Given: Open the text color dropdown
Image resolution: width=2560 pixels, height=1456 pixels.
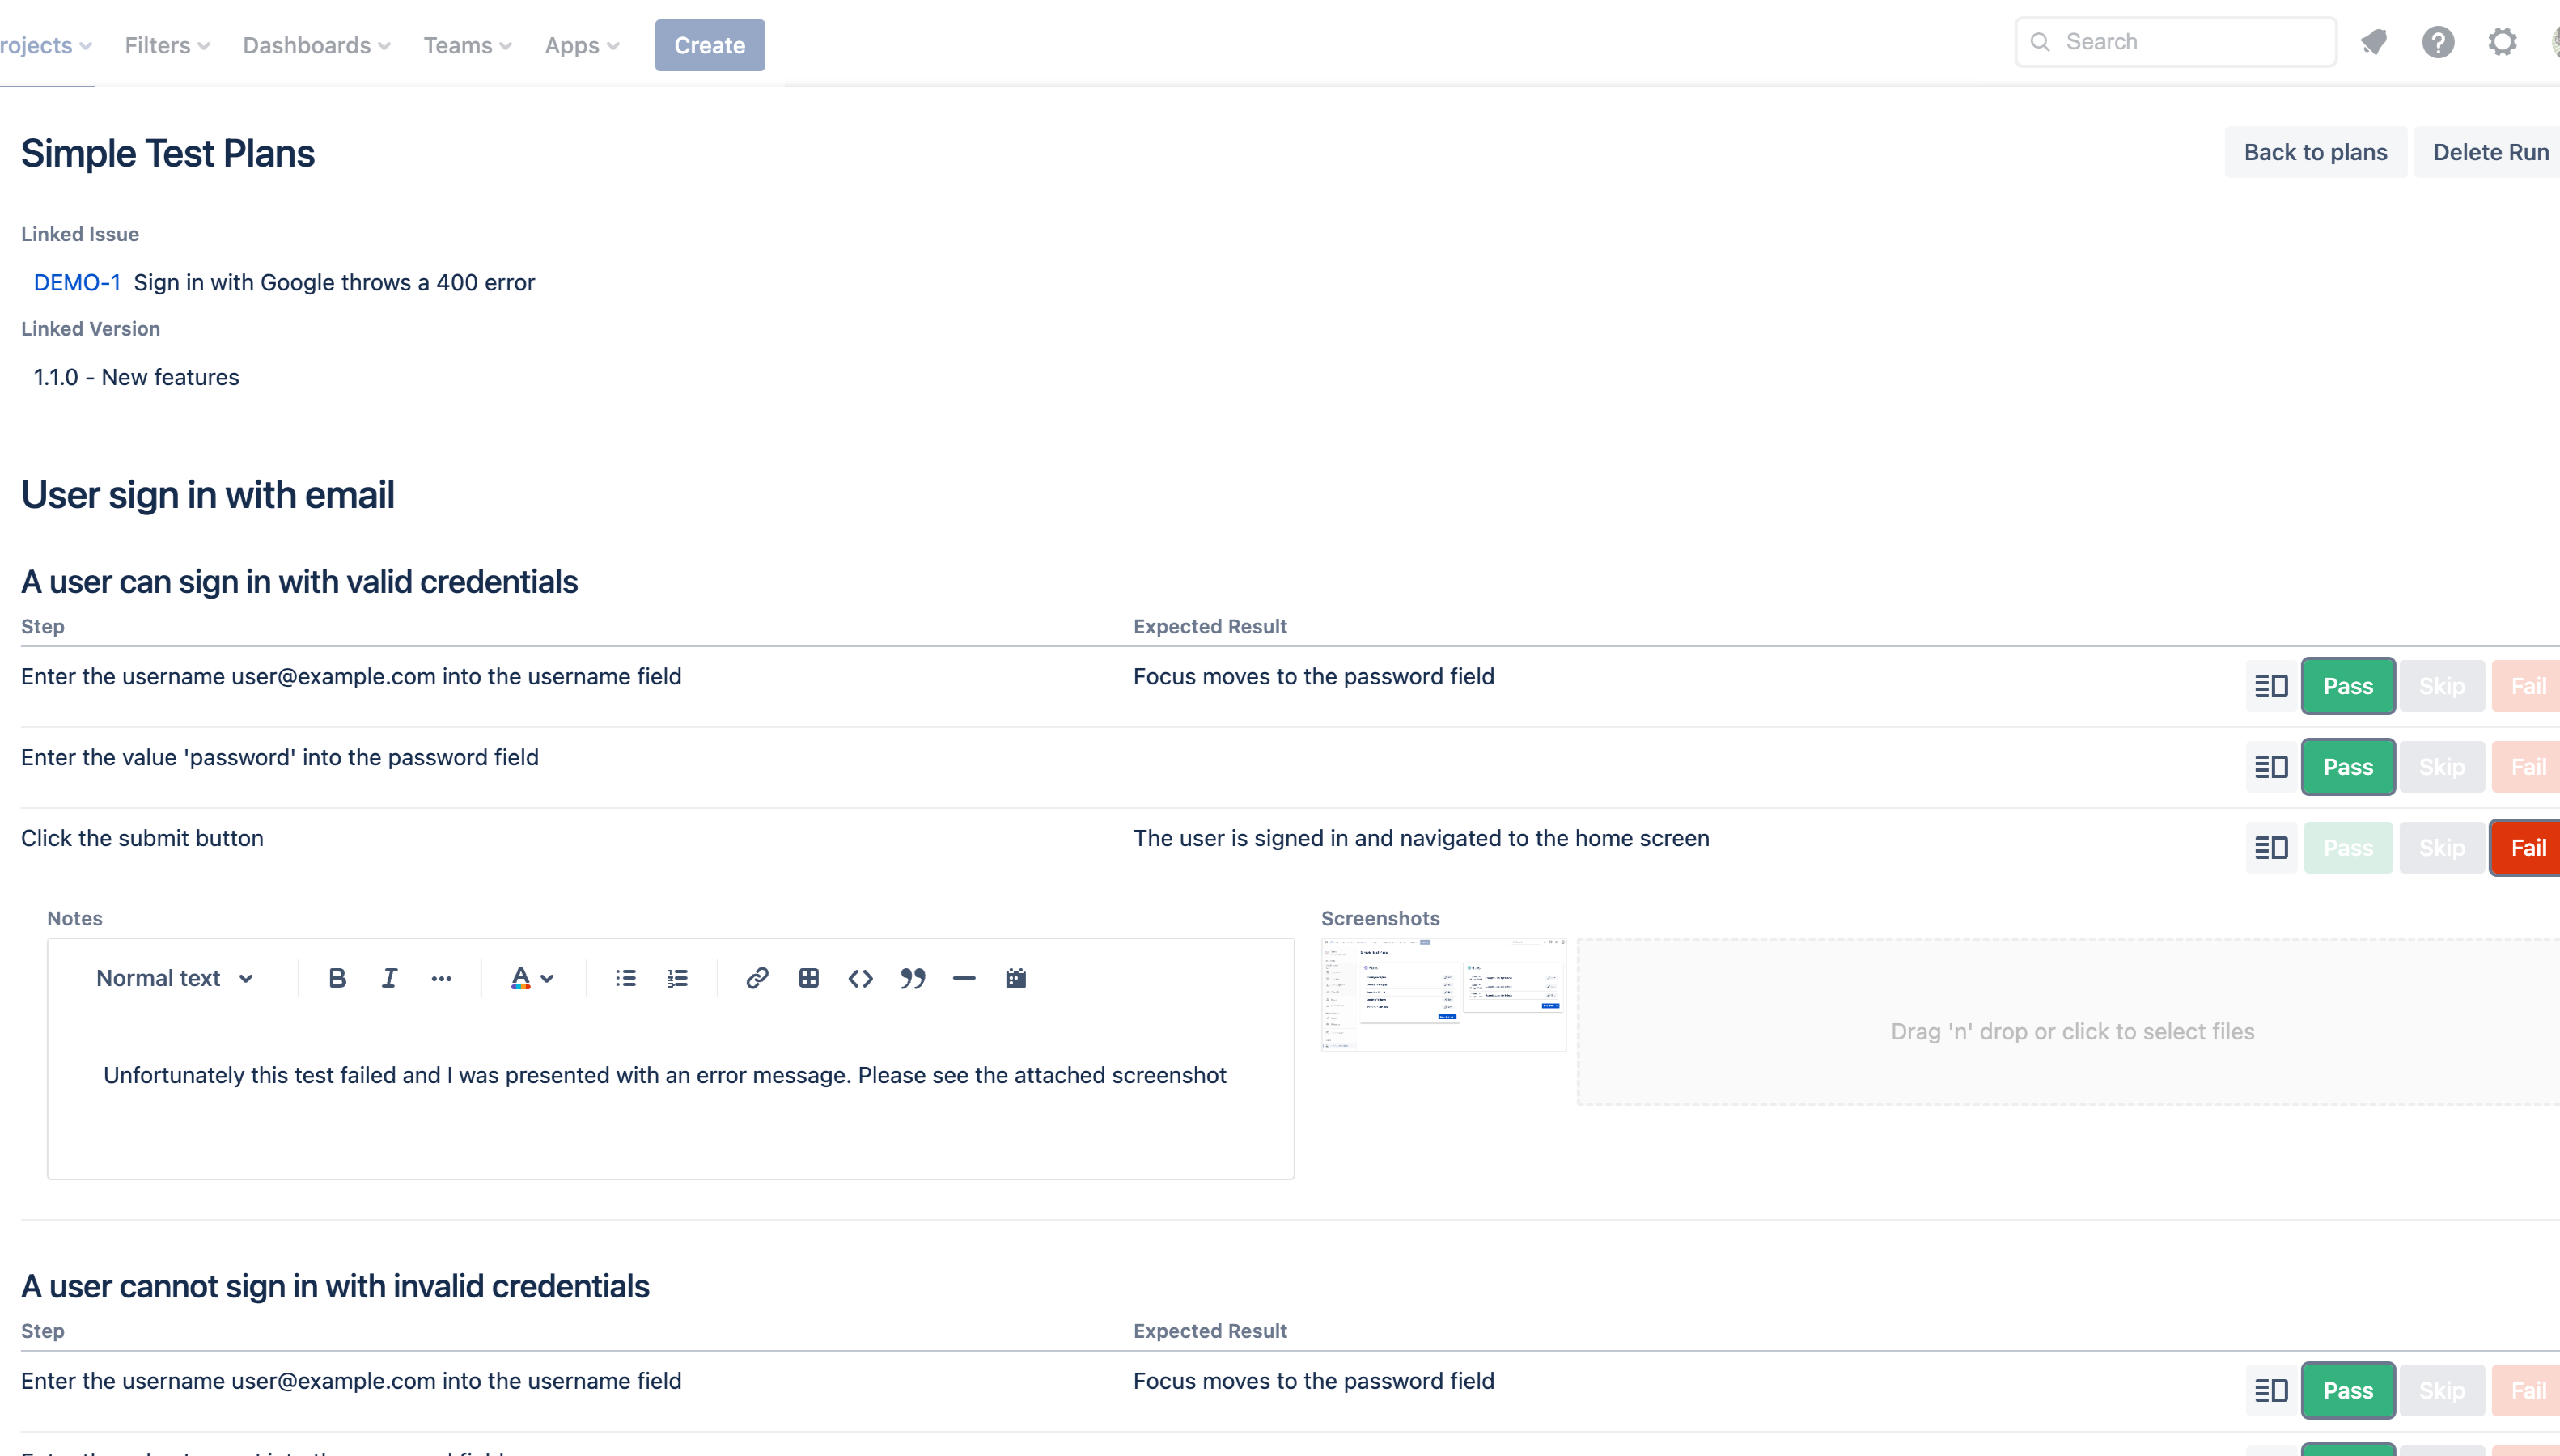Looking at the screenshot, I should click(531, 978).
